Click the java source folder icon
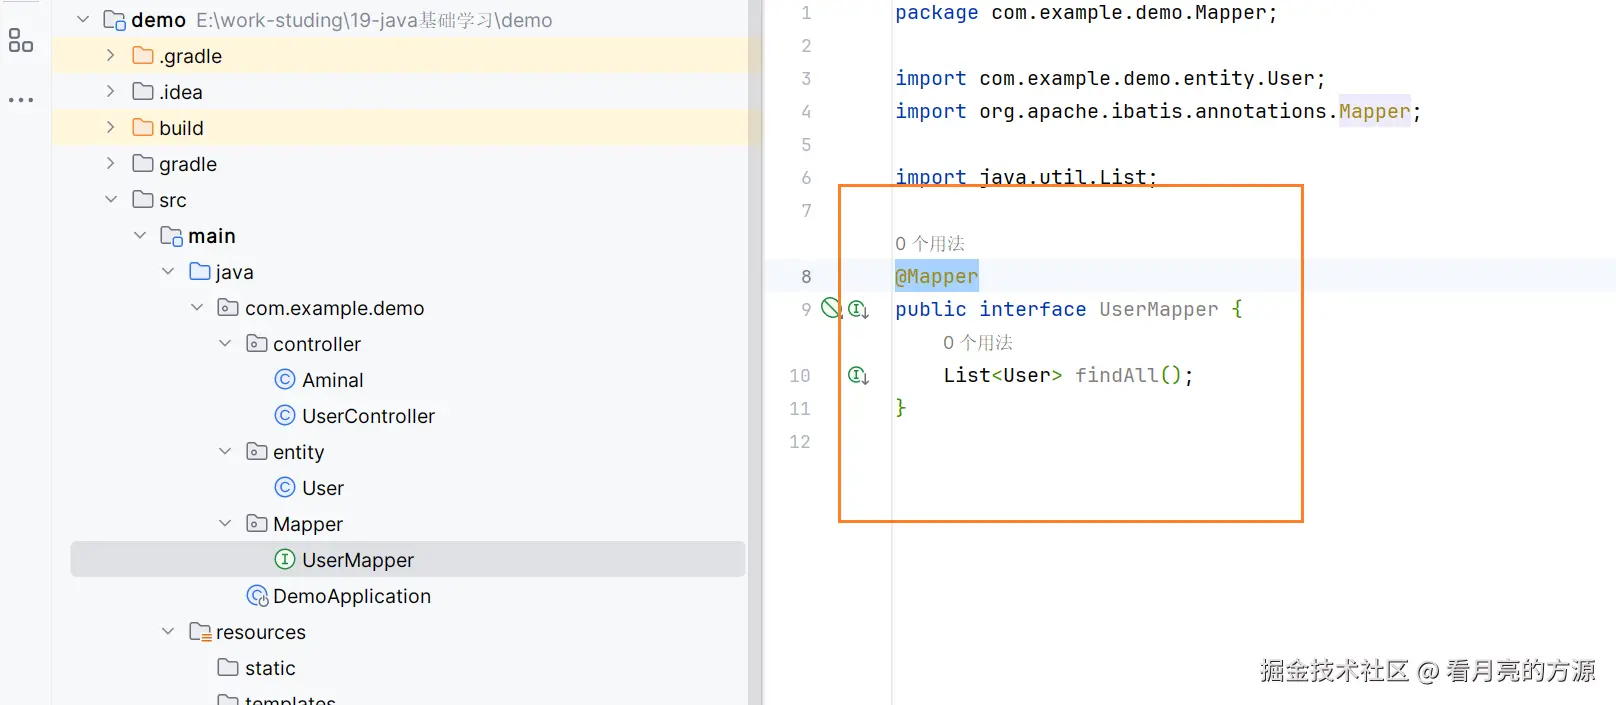 pos(199,272)
